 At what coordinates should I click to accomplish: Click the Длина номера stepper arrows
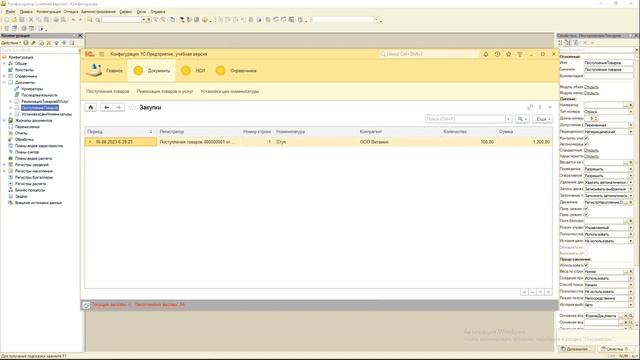tap(596, 118)
